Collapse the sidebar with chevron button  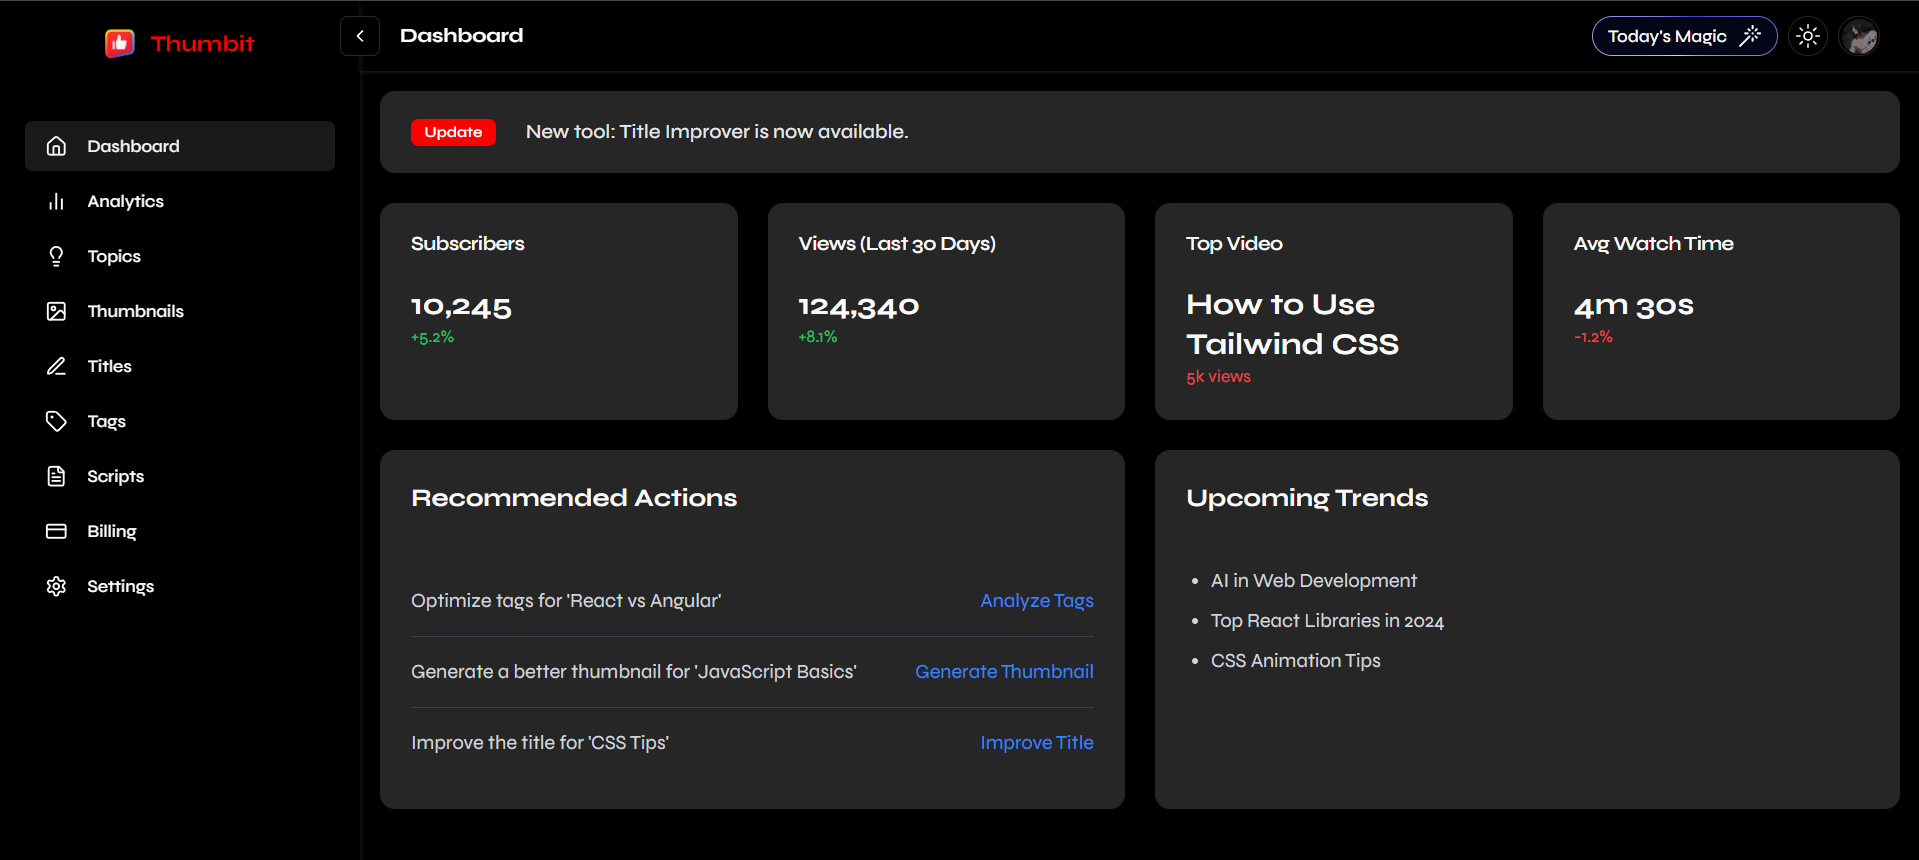pyautogui.click(x=360, y=36)
